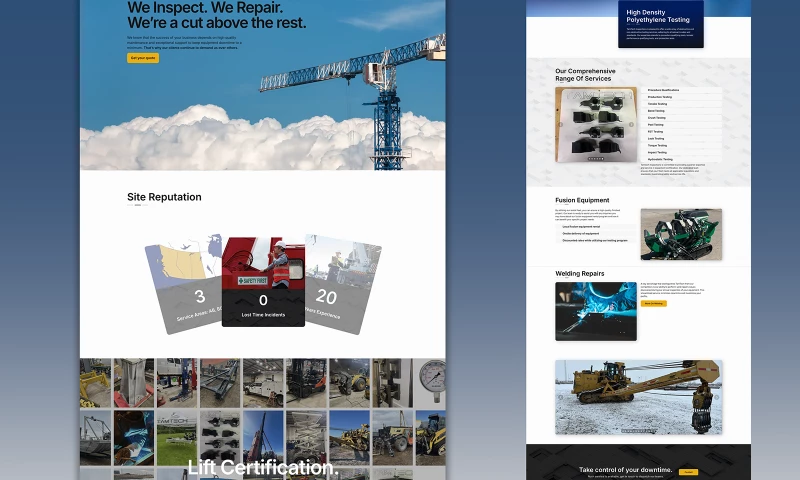Select 'Peel Testing' in services list
The width and height of the screenshot is (800, 480).
681,125
